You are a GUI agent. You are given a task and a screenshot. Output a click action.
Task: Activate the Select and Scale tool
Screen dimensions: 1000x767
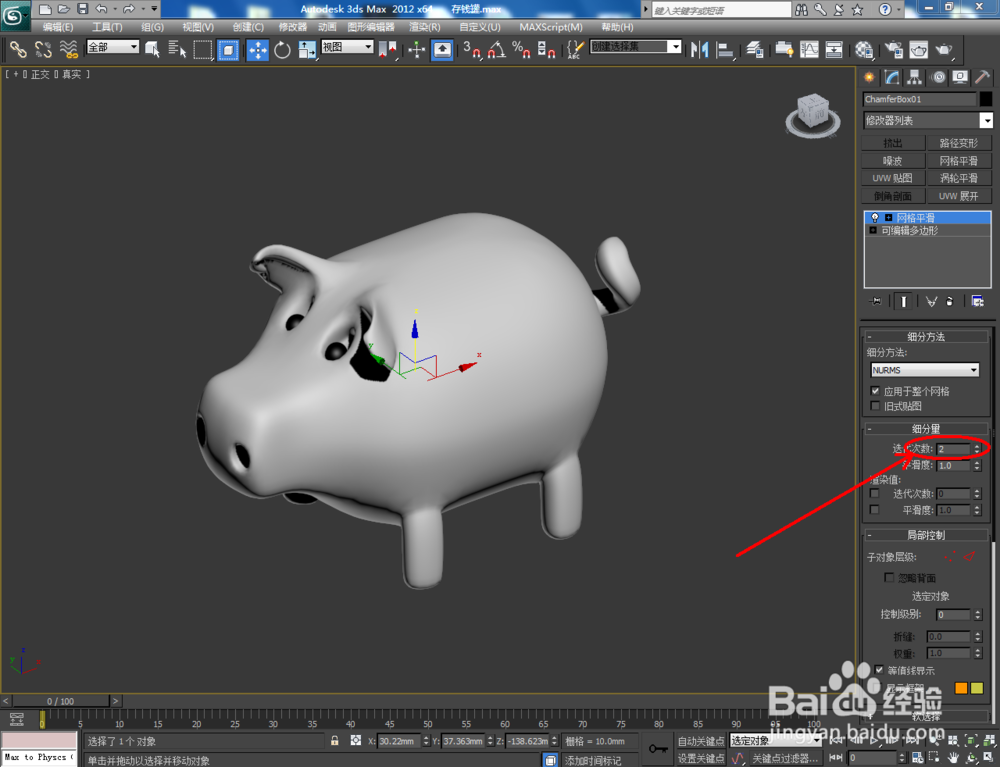307,49
